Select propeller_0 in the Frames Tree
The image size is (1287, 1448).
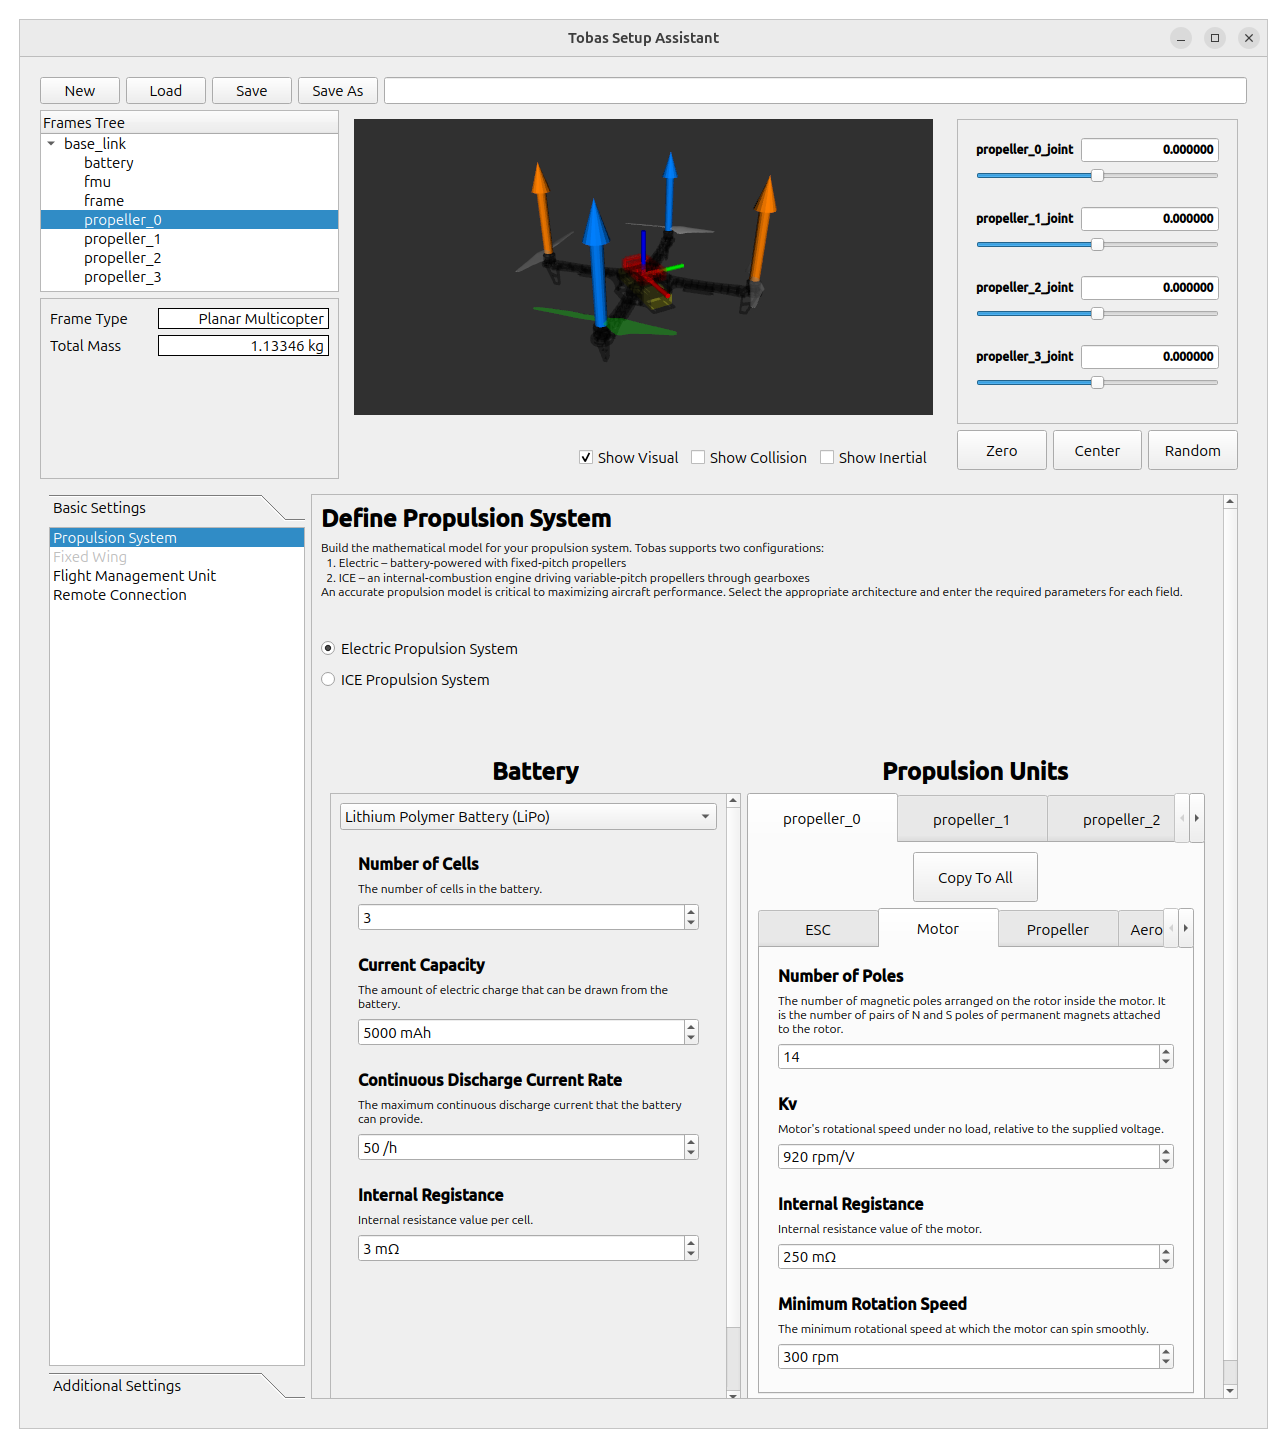[x=189, y=220]
